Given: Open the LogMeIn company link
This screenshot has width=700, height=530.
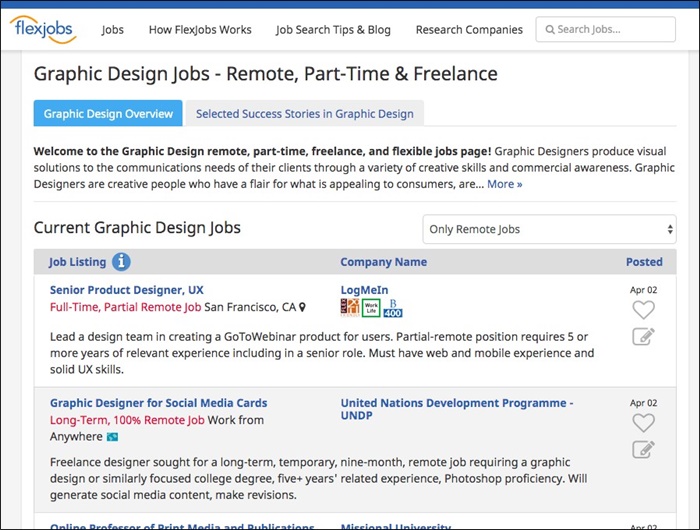Looking at the screenshot, I should [364, 290].
